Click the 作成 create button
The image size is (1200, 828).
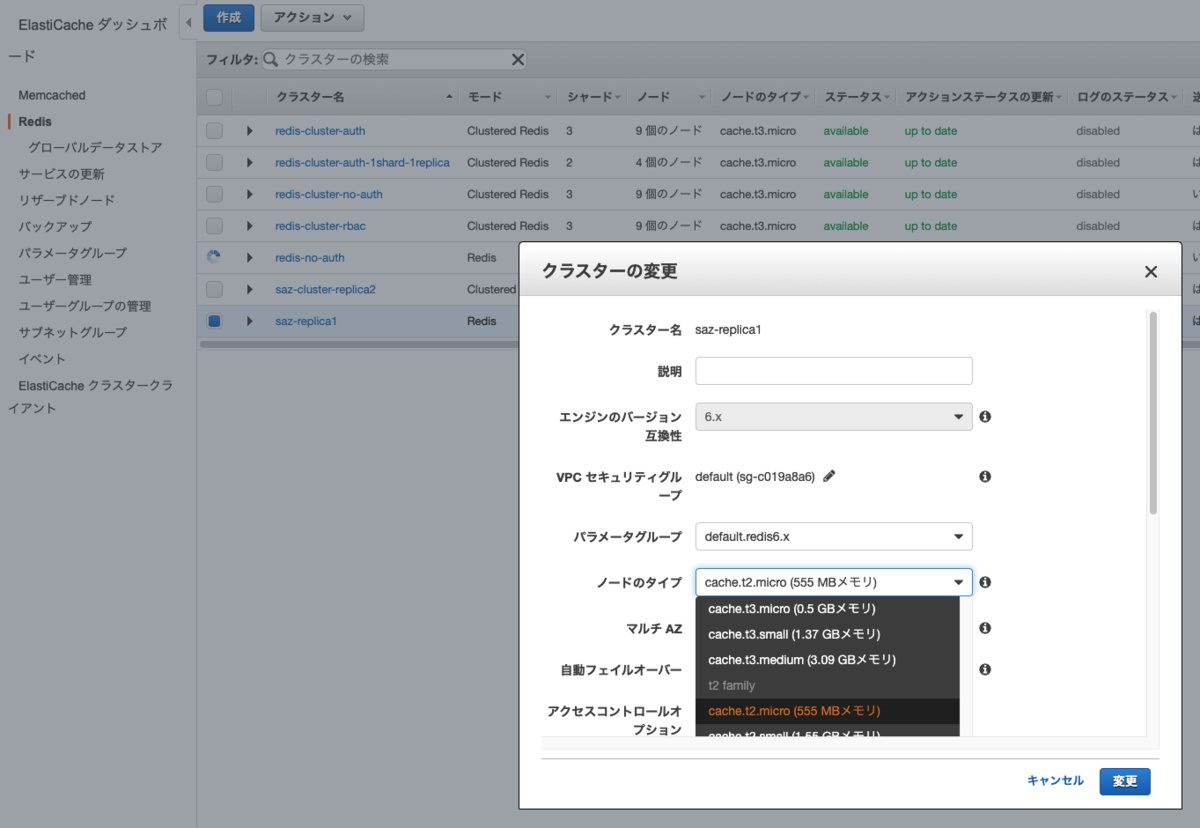point(228,18)
